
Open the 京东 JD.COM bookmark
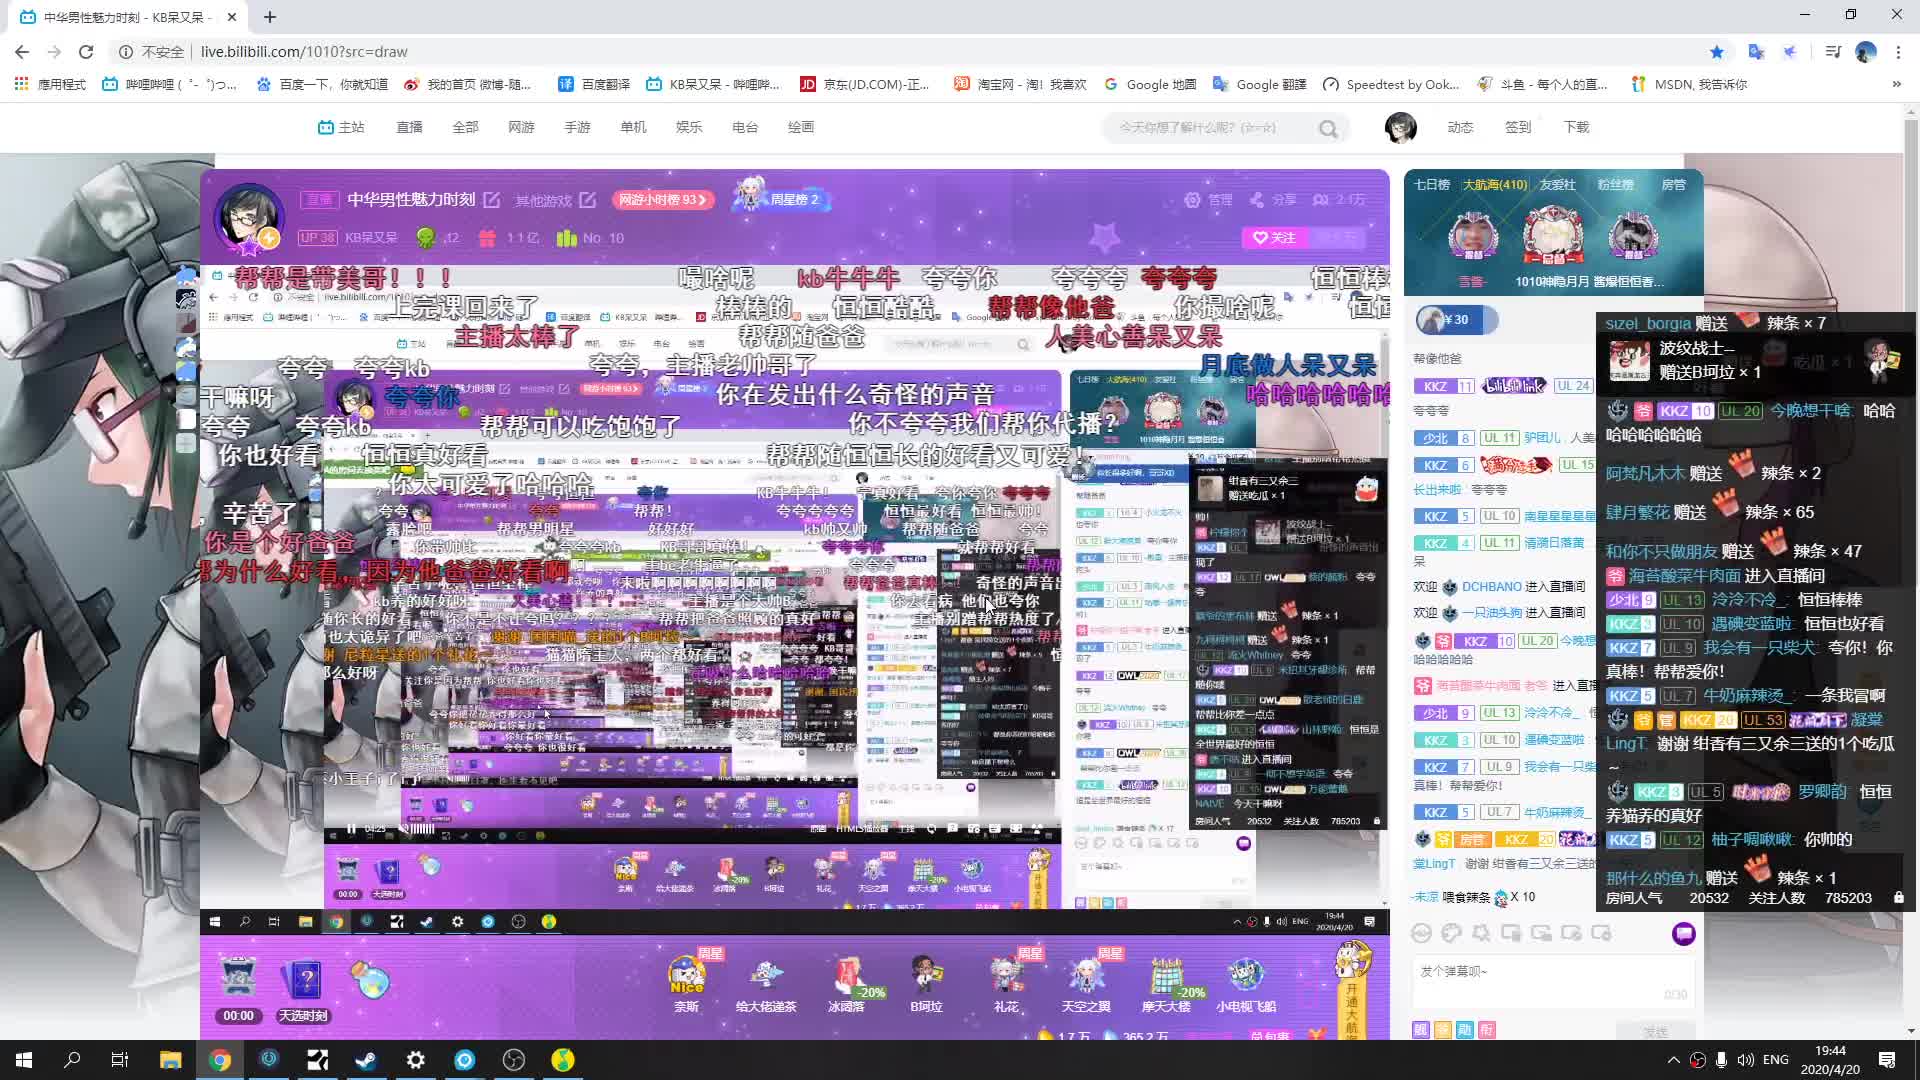tap(865, 84)
